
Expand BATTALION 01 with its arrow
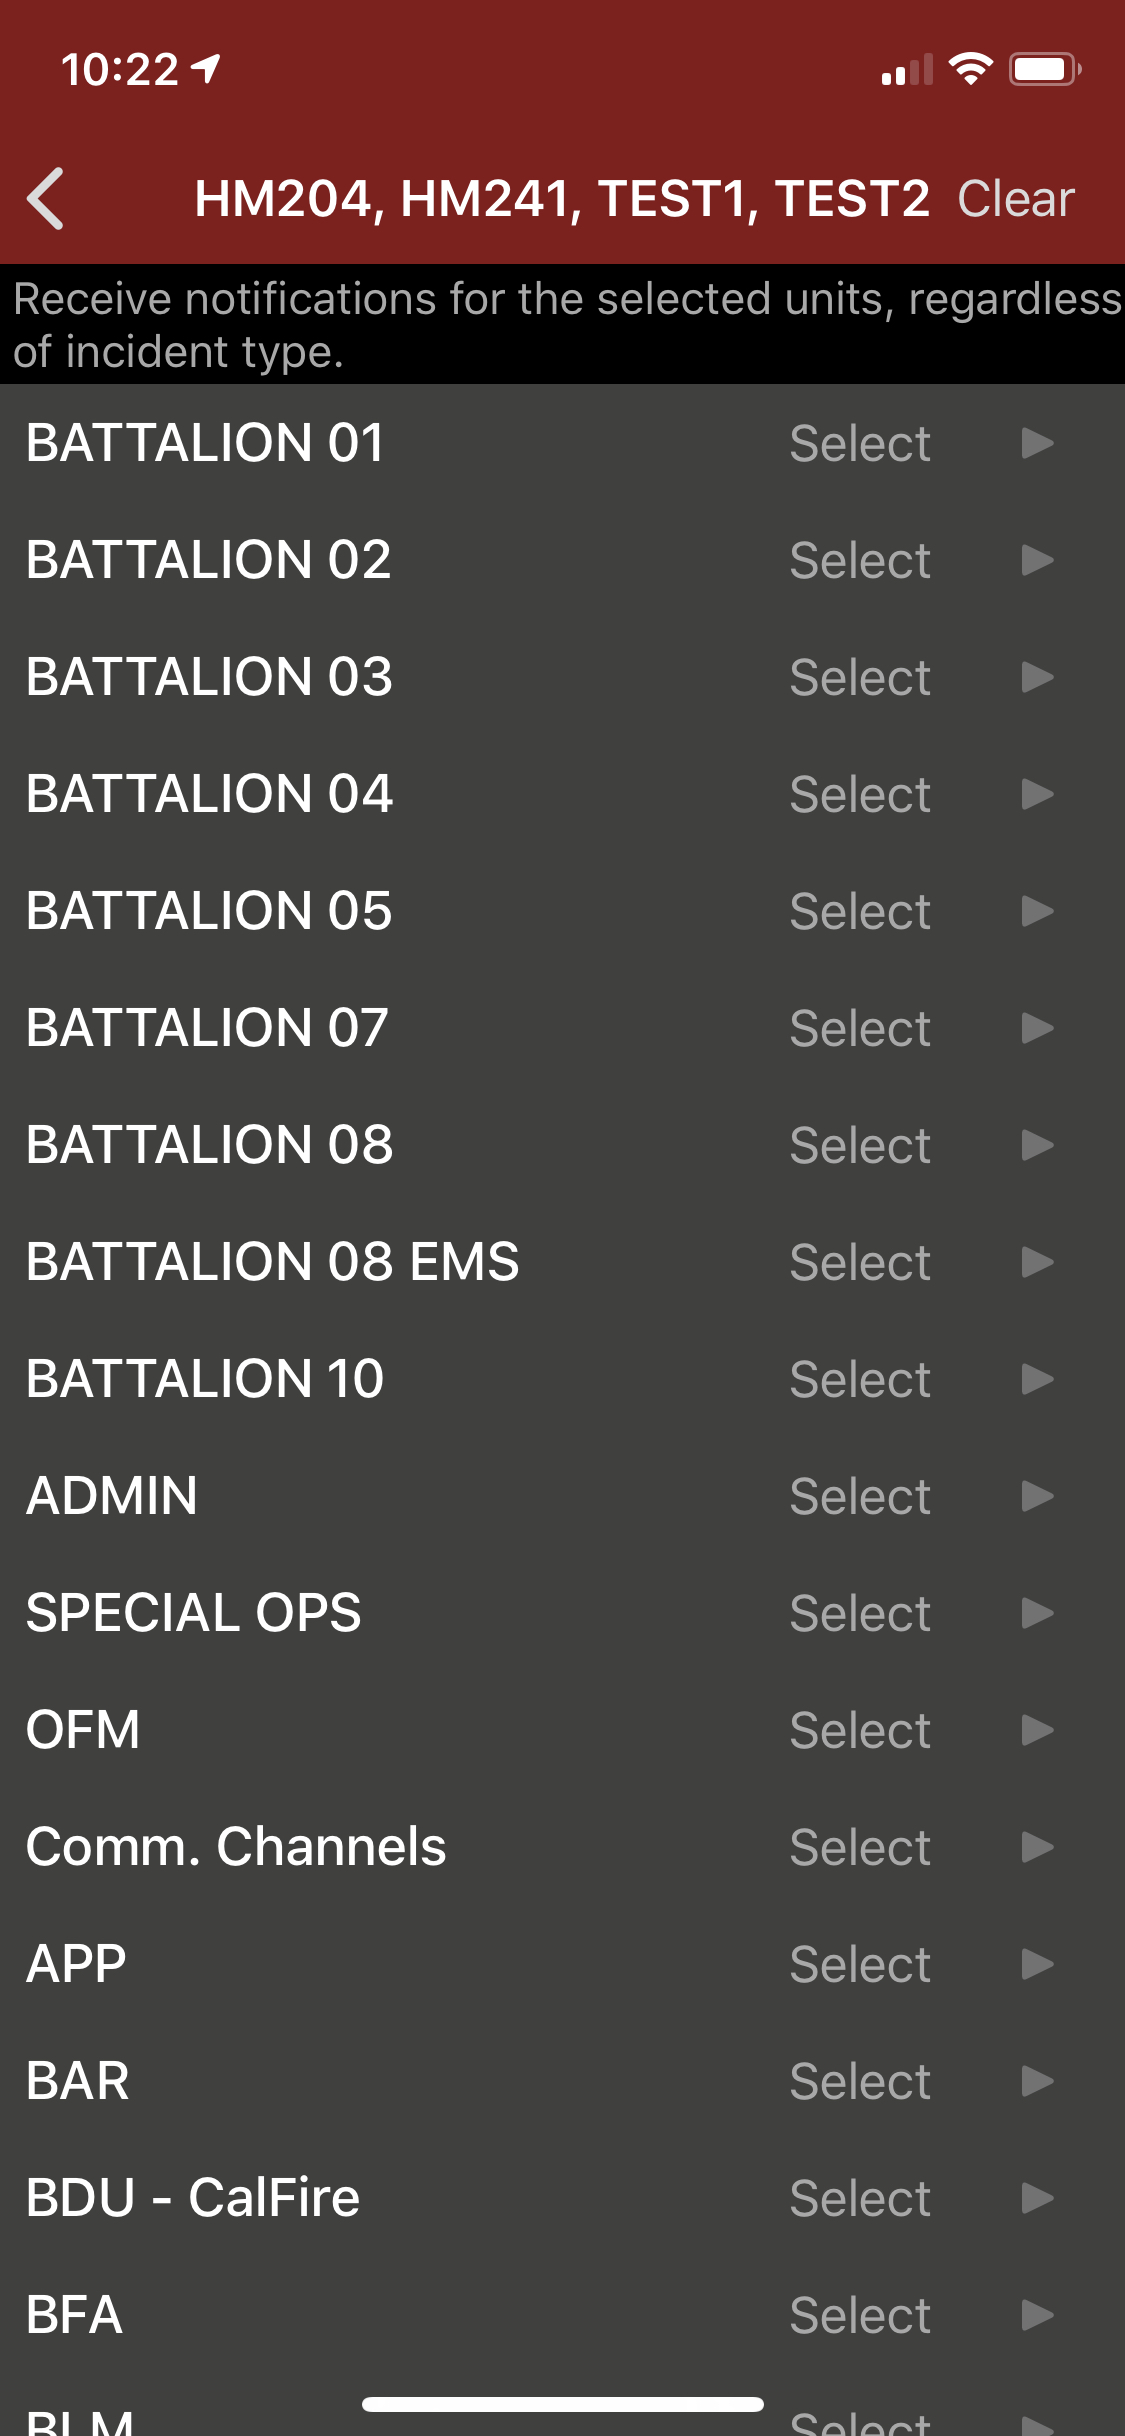(x=1037, y=443)
